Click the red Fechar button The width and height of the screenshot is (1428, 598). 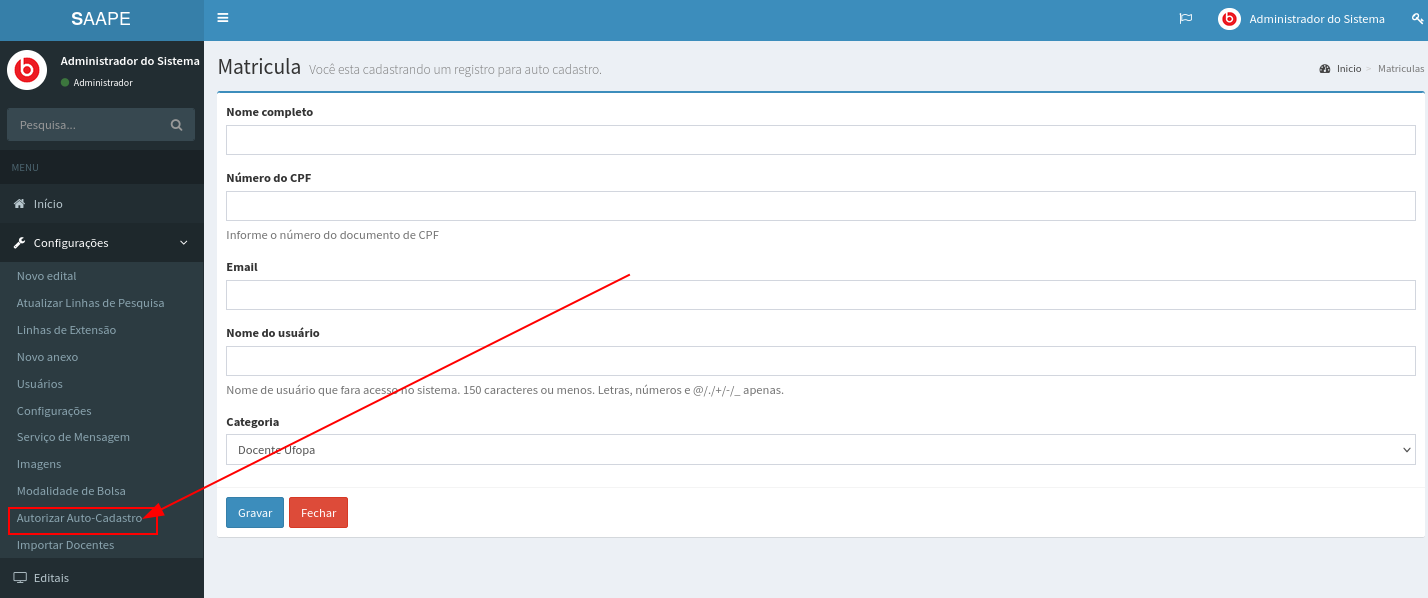click(x=318, y=513)
